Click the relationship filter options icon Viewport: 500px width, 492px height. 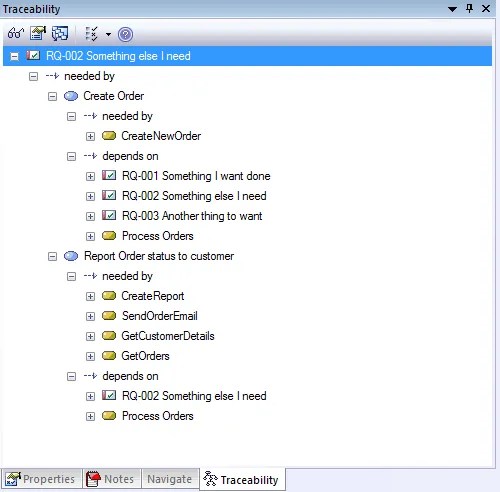pos(91,34)
